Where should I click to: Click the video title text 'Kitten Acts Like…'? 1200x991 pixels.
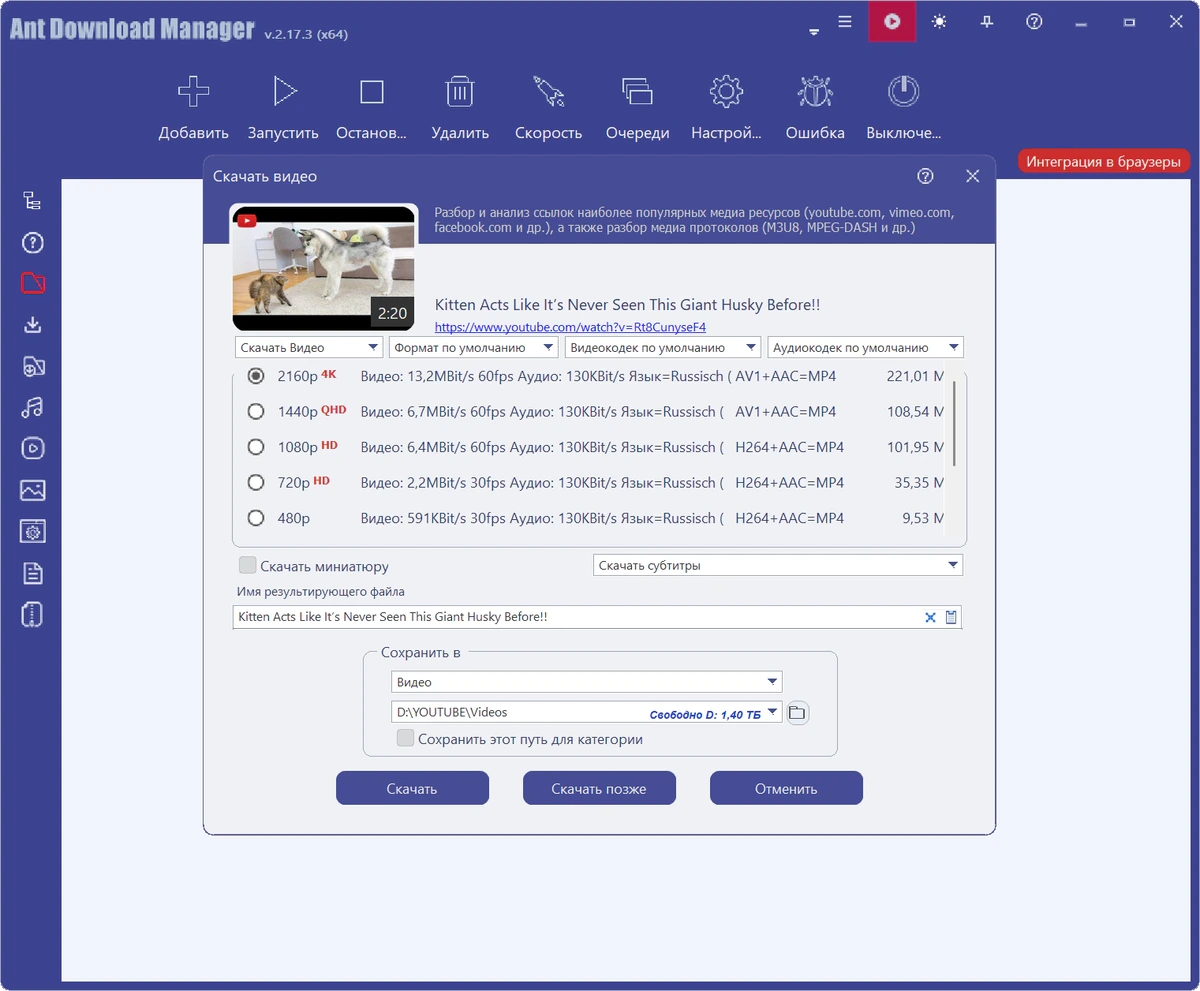(628, 305)
